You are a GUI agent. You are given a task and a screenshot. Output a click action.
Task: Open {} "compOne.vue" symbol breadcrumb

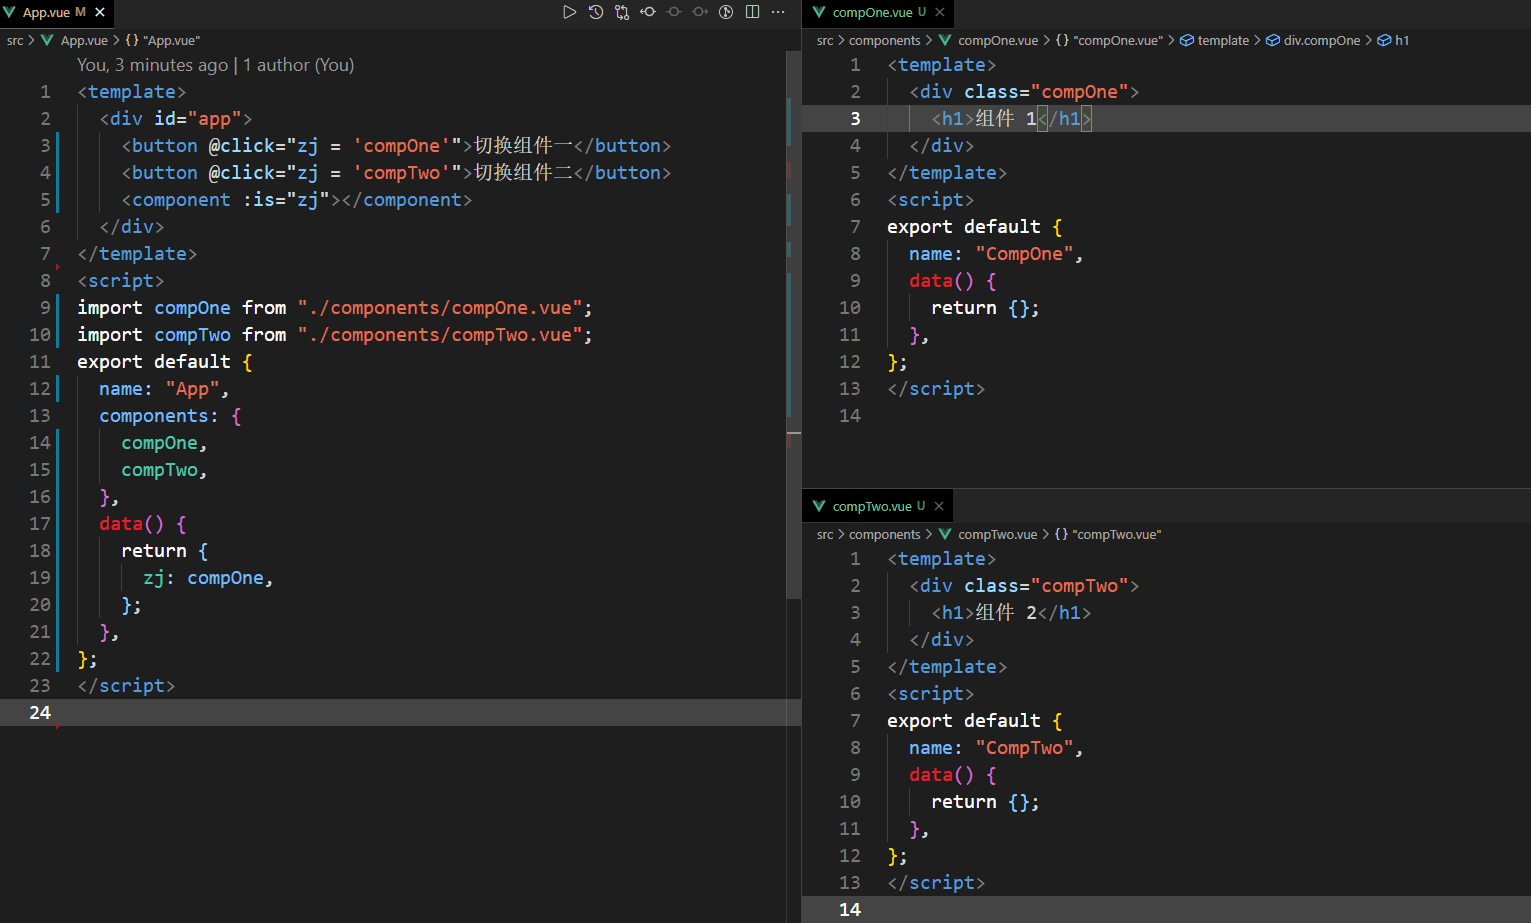1109,40
